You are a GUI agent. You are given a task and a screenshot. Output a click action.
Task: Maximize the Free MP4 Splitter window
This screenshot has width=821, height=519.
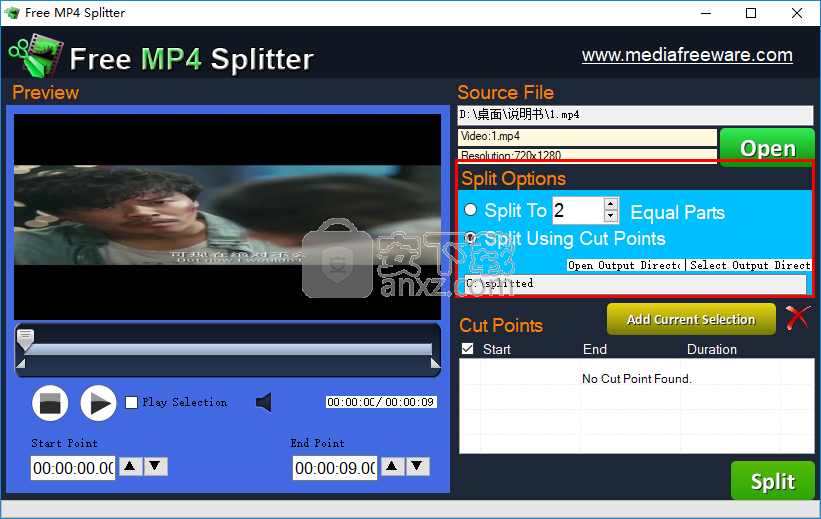751,13
